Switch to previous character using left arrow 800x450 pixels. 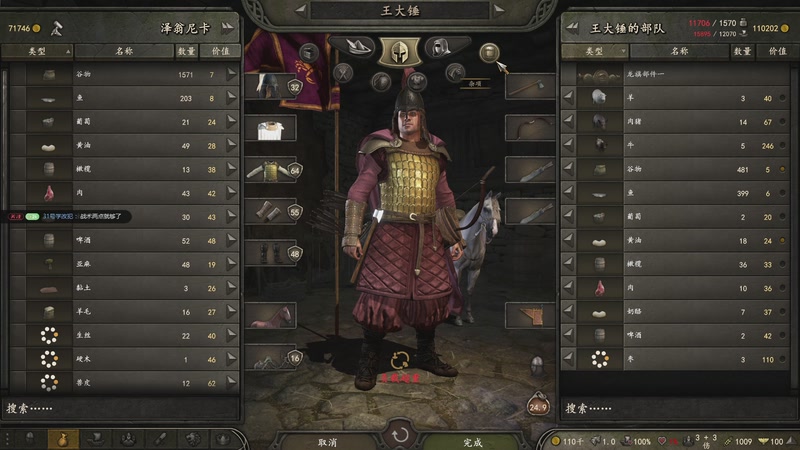301,10
